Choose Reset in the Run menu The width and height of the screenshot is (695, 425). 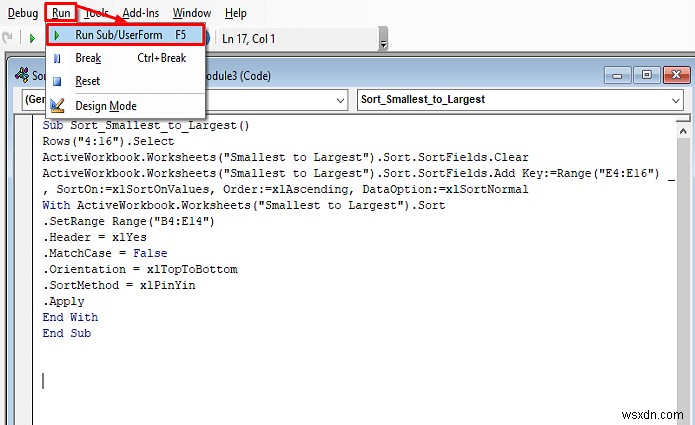[125, 81]
